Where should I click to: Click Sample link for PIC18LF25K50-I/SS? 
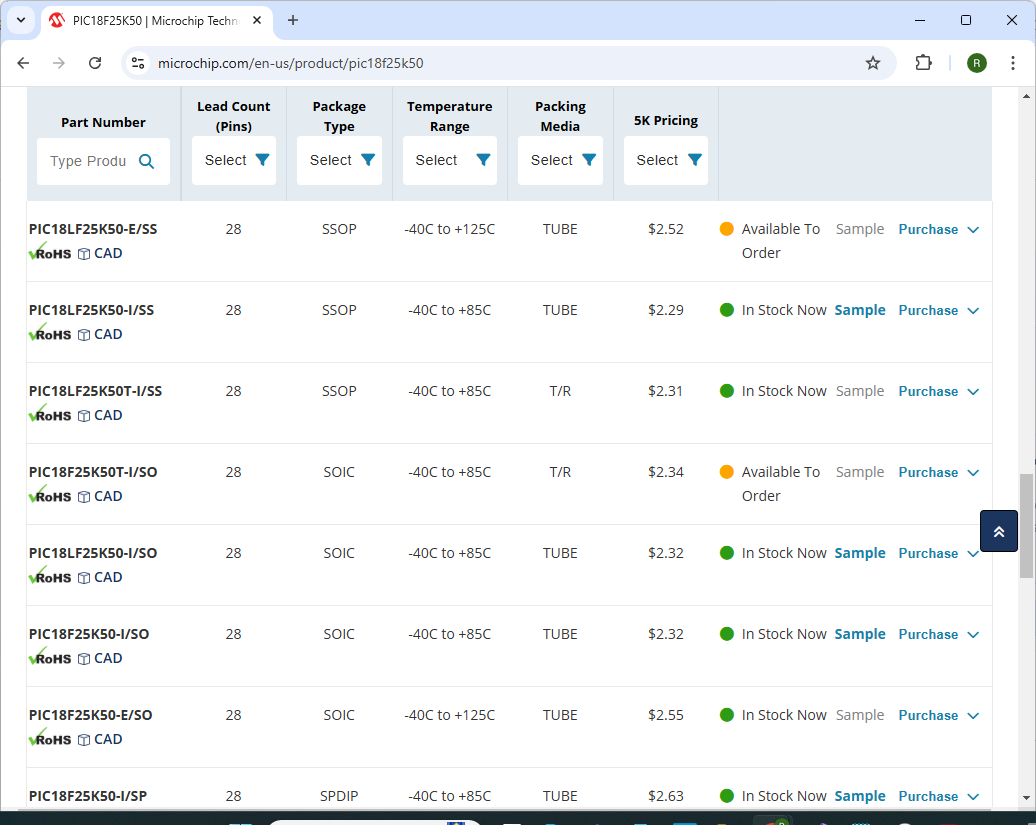859,311
